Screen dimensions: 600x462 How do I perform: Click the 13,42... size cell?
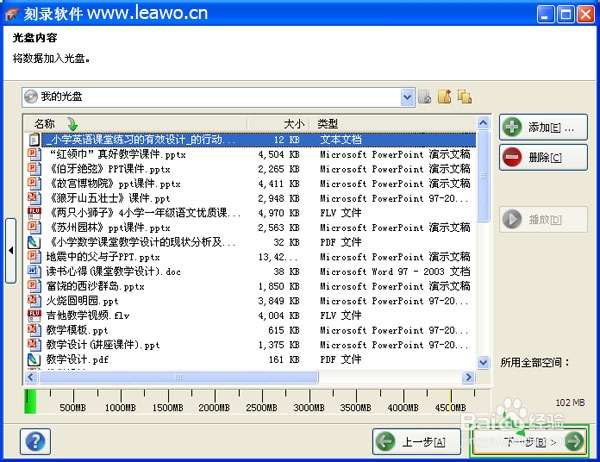278,257
